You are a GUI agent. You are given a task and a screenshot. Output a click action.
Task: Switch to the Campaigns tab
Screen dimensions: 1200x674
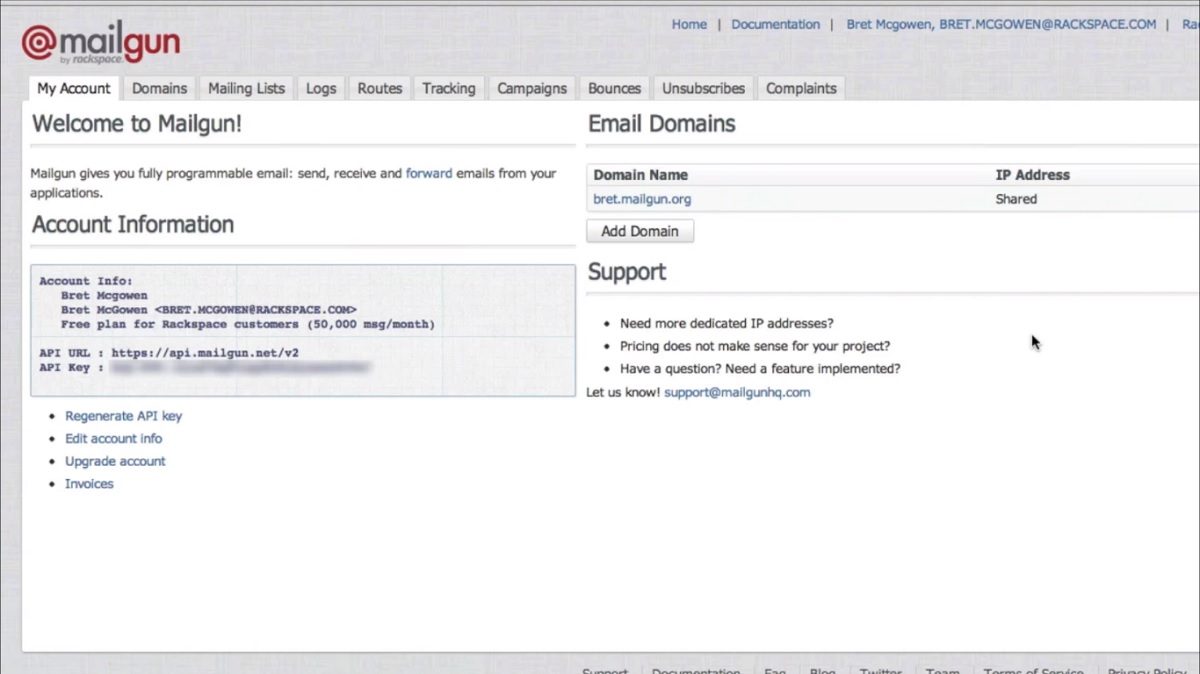[x=531, y=88]
